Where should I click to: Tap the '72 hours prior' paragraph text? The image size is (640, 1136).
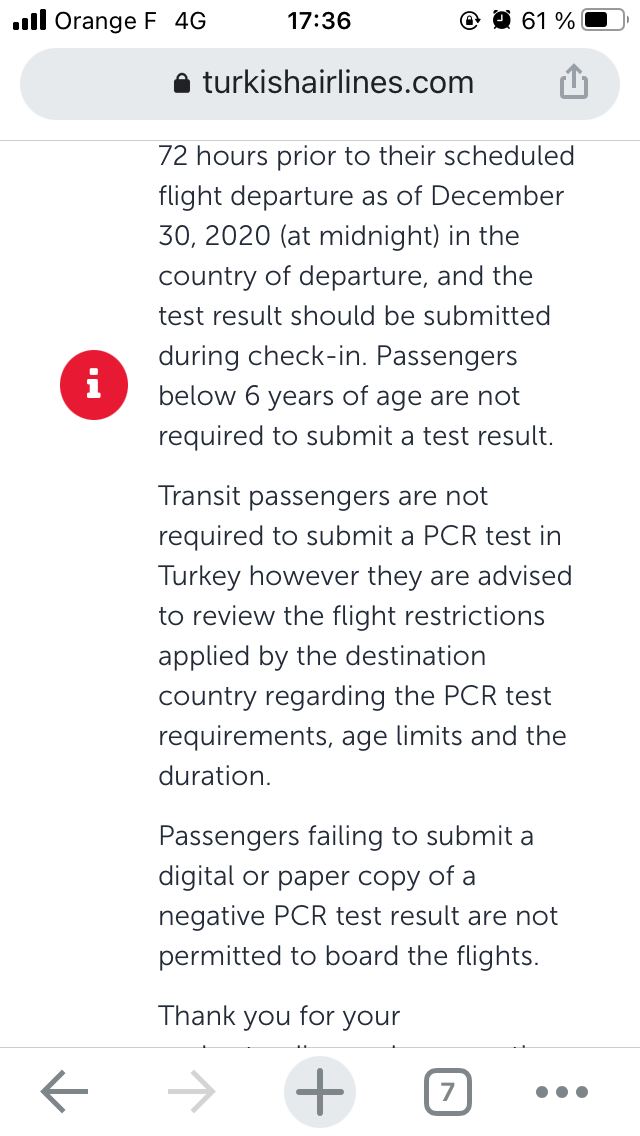(366, 296)
